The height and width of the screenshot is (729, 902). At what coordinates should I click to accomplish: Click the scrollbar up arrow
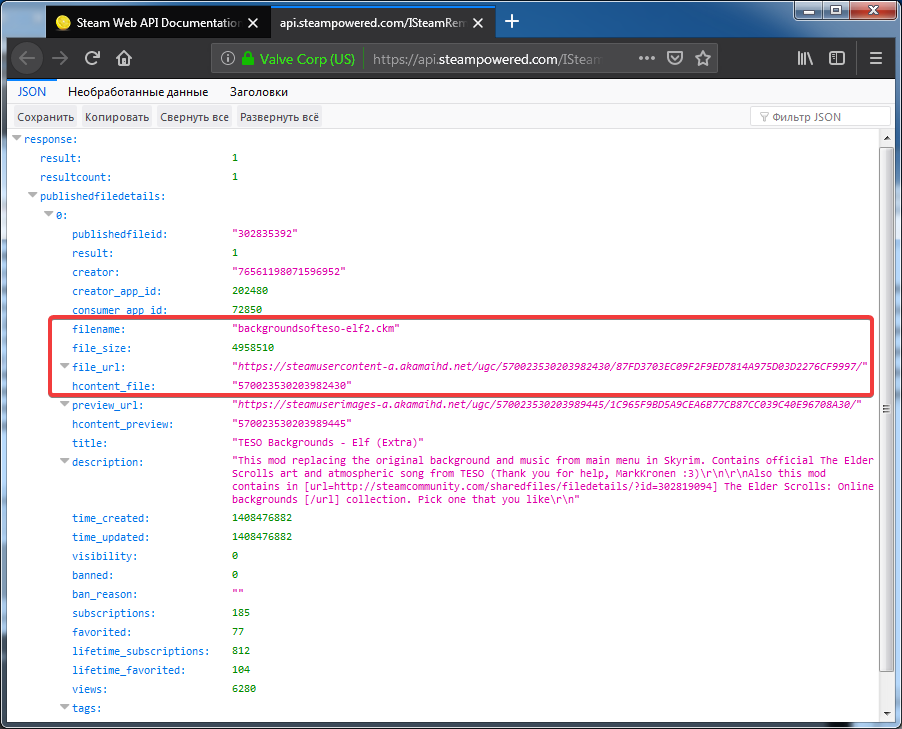pyautogui.click(x=886, y=138)
